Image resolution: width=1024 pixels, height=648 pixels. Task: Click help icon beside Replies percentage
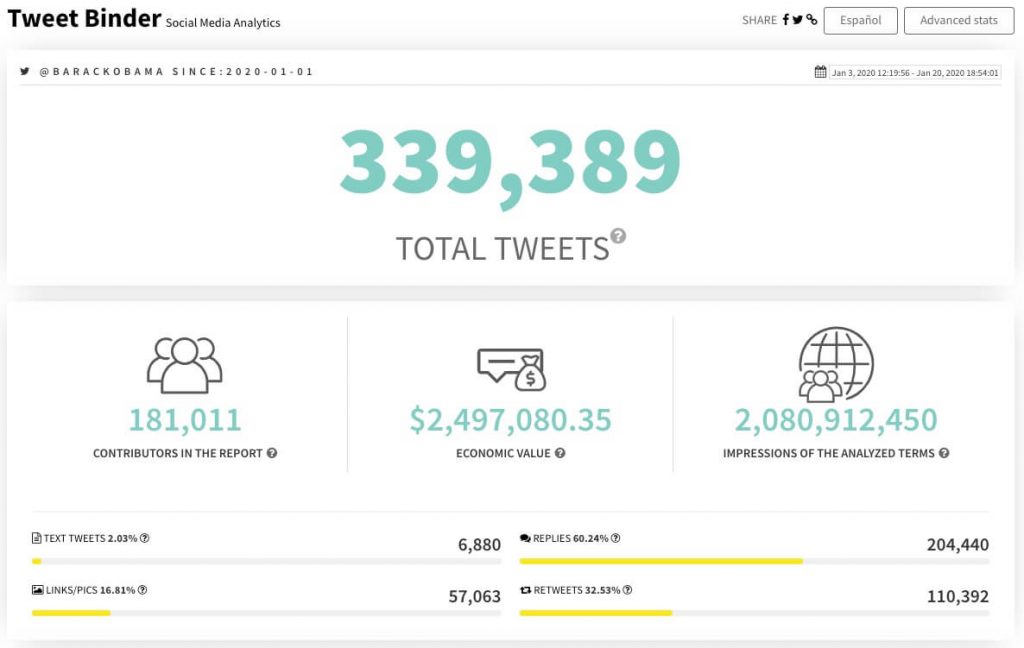click(615, 538)
